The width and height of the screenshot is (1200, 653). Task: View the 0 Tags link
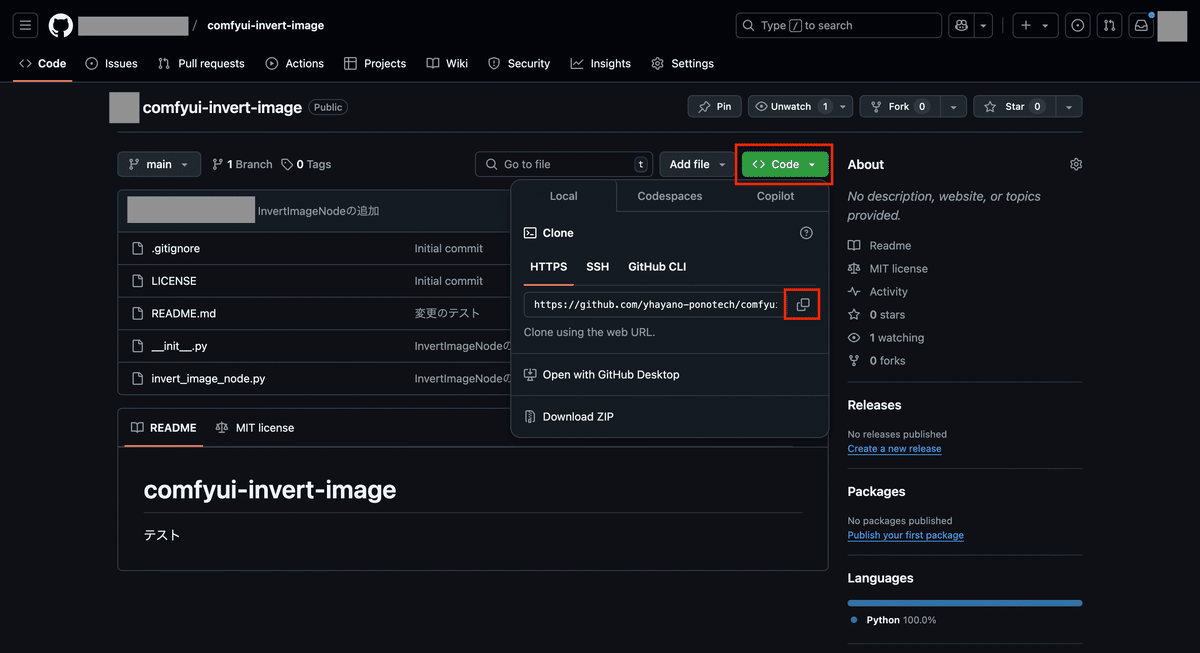(306, 164)
